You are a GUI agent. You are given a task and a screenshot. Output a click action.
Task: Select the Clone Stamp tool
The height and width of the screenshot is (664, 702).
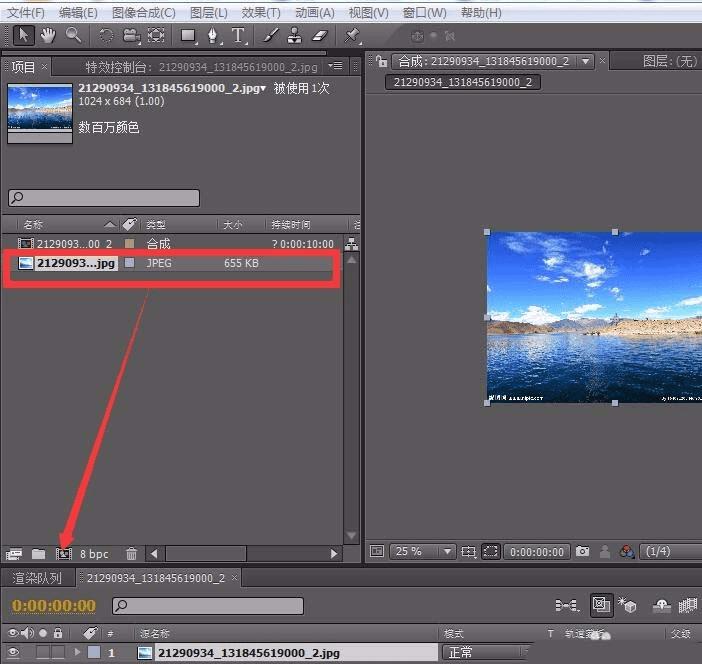tap(295, 36)
